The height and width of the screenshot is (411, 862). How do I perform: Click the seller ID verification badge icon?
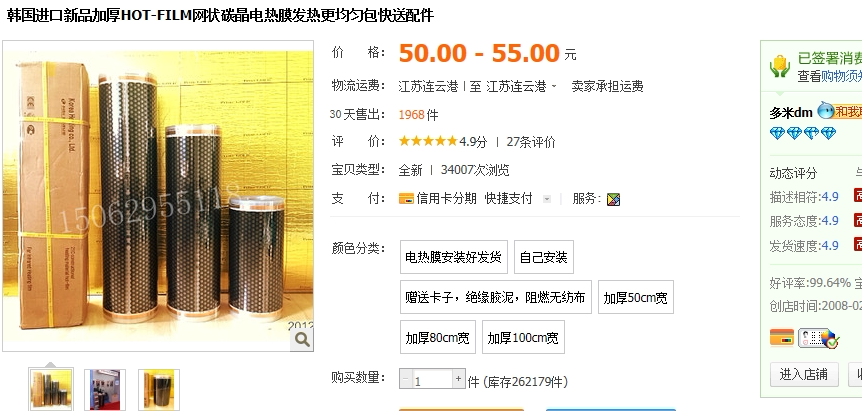819,338
